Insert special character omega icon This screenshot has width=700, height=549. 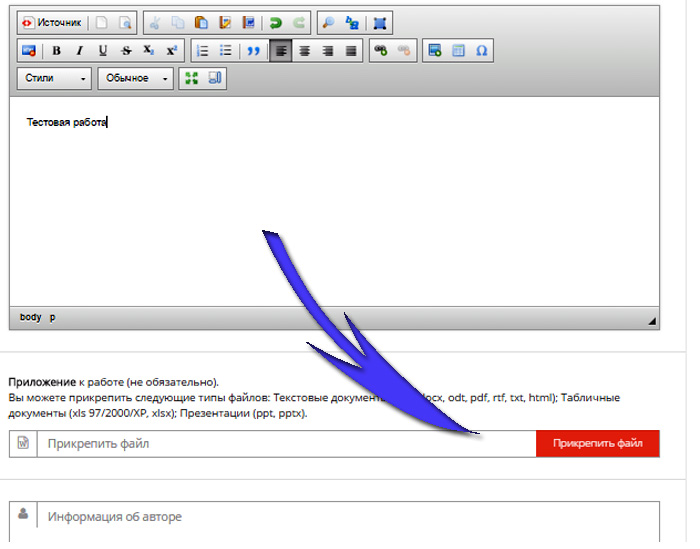click(481, 50)
